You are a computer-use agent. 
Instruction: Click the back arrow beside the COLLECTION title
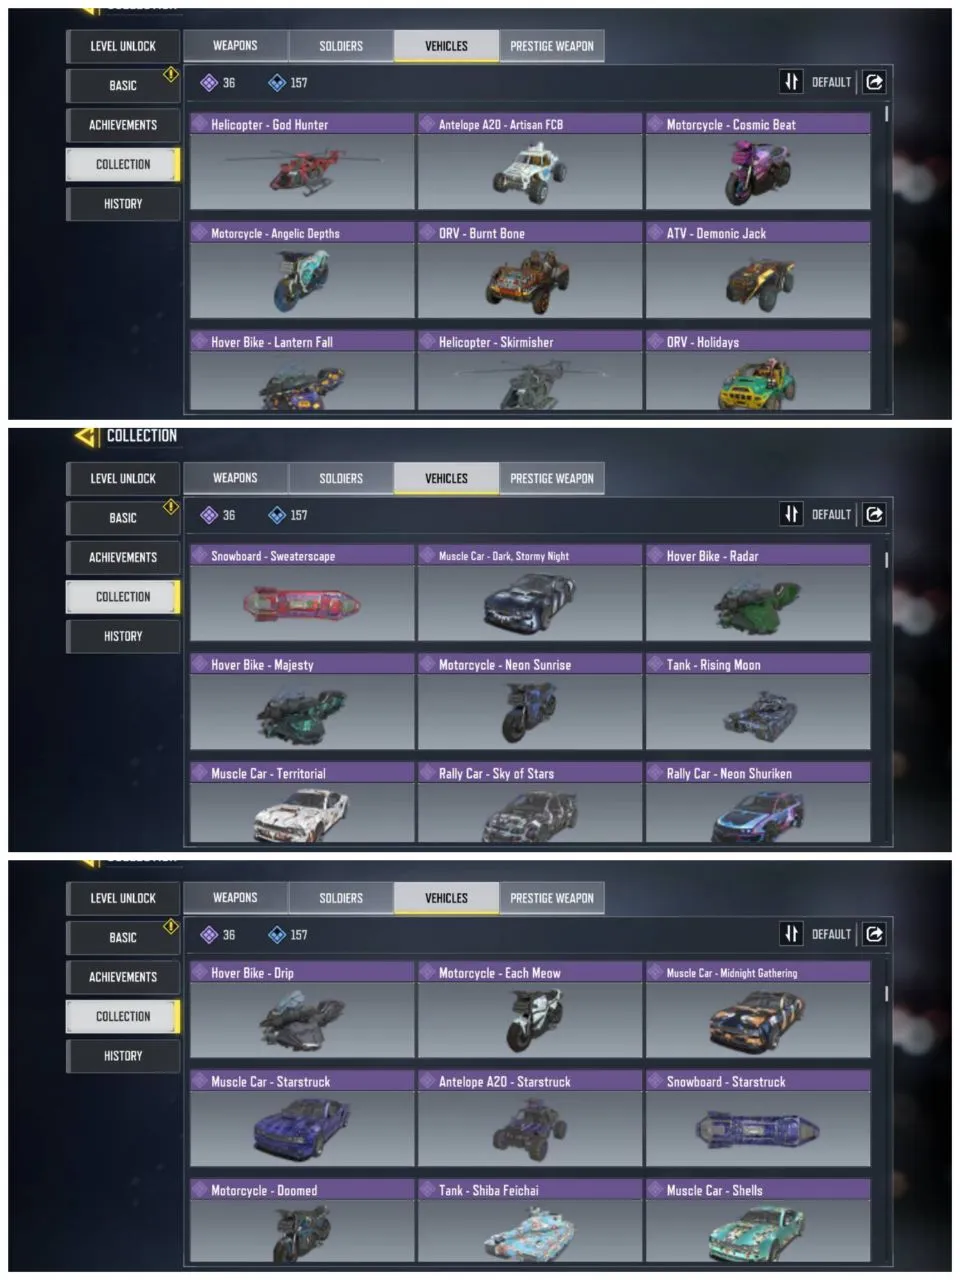point(87,437)
